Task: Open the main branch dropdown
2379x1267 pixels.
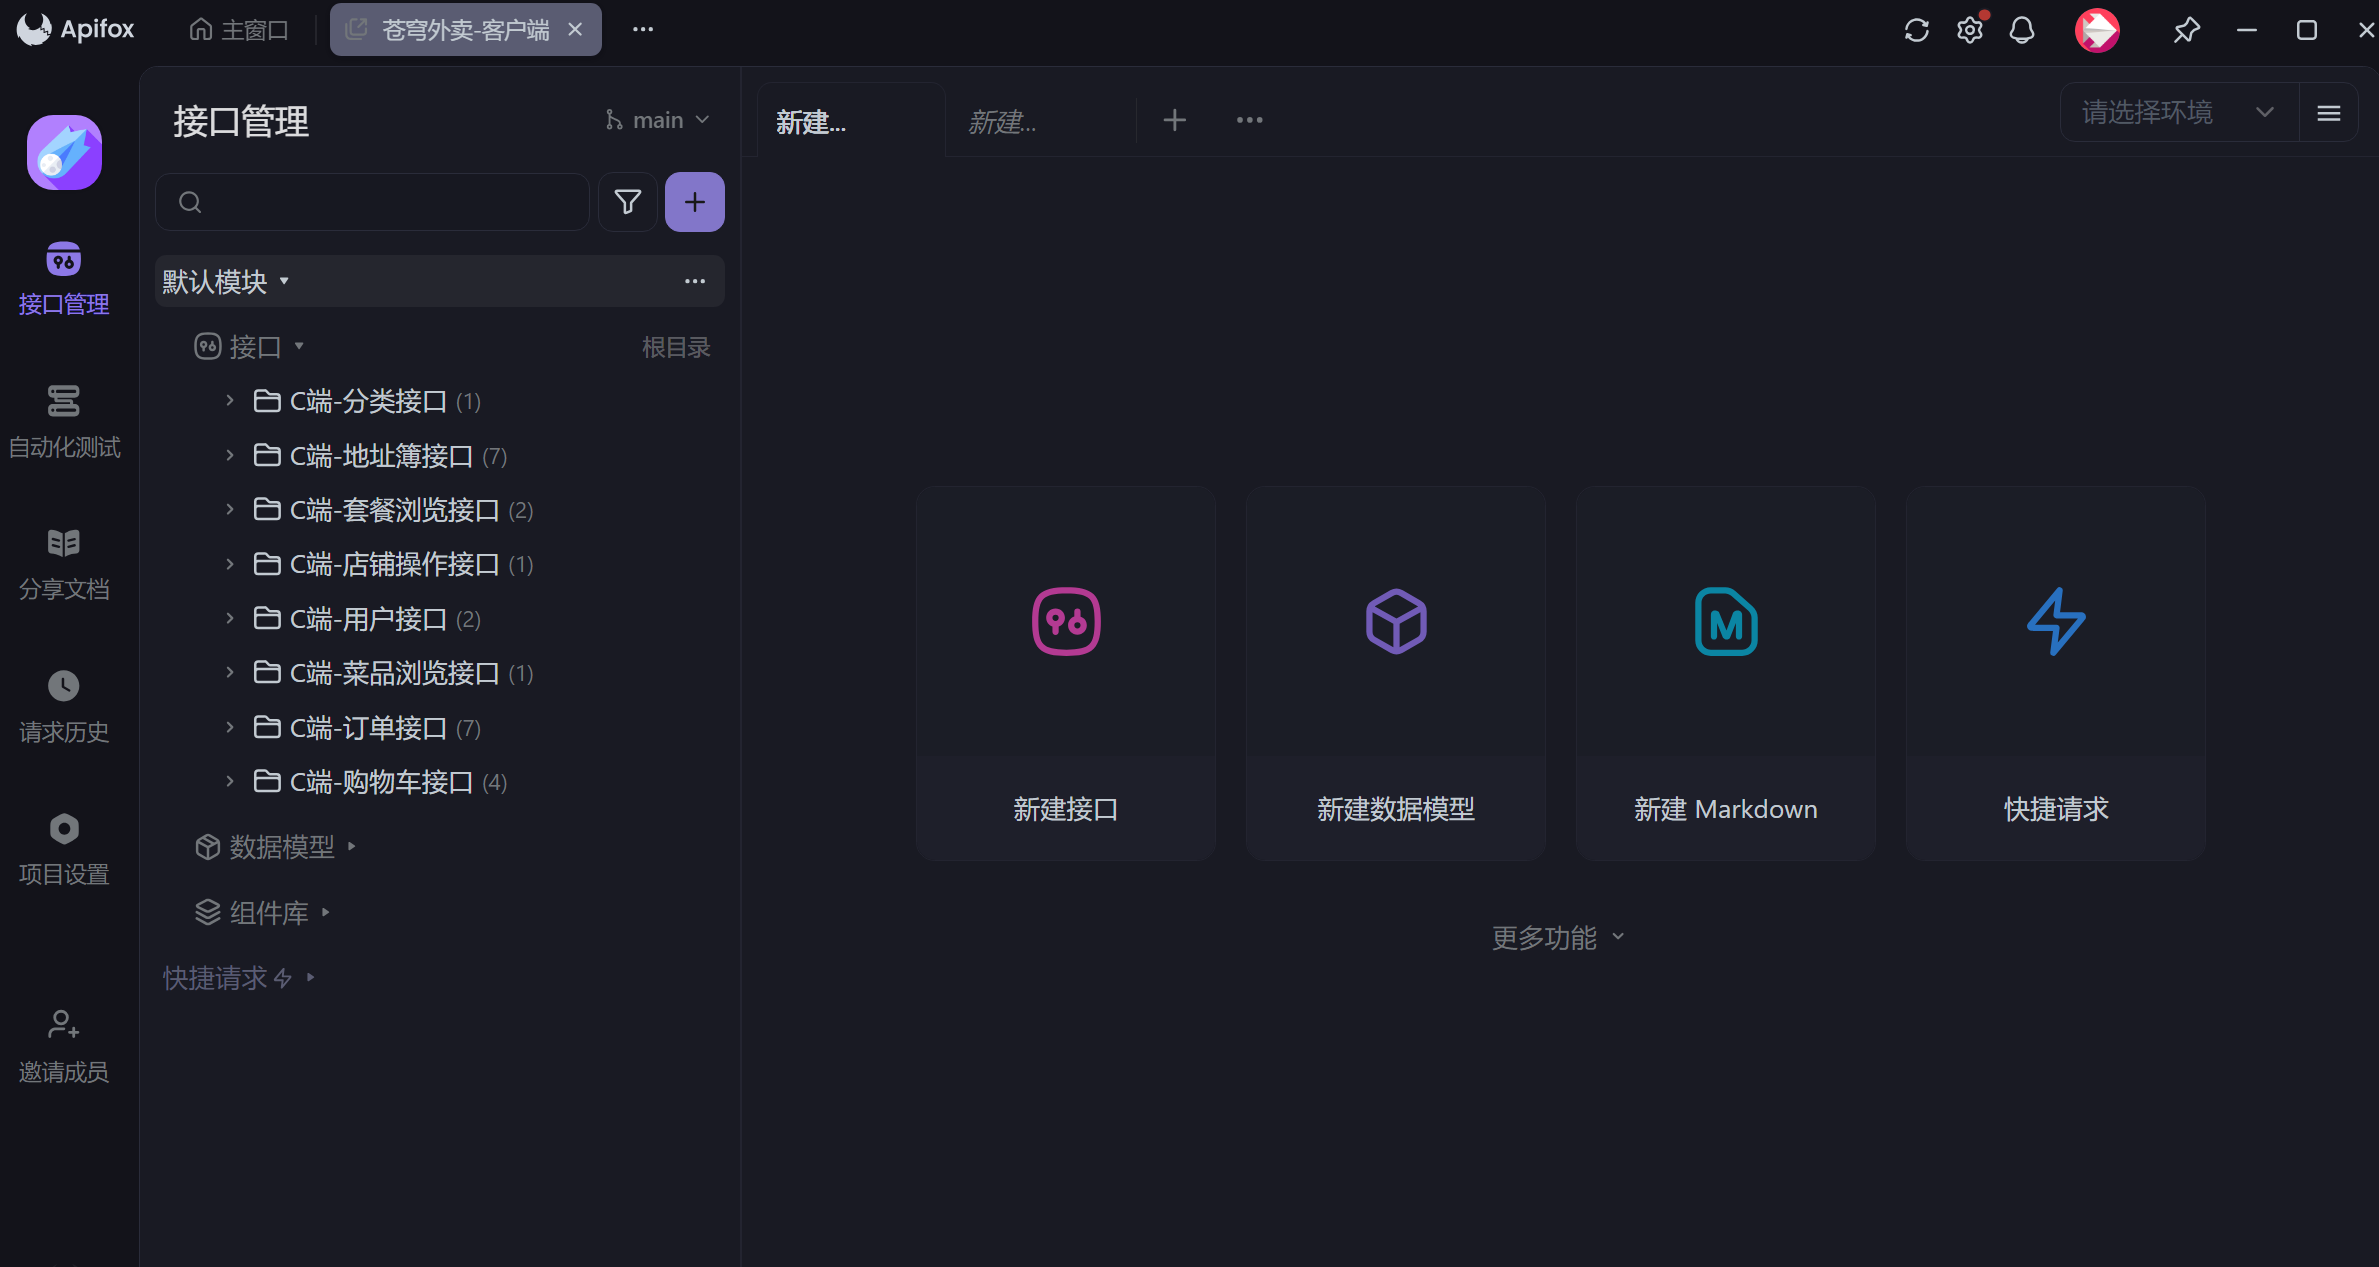Action: pyautogui.click(x=658, y=120)
